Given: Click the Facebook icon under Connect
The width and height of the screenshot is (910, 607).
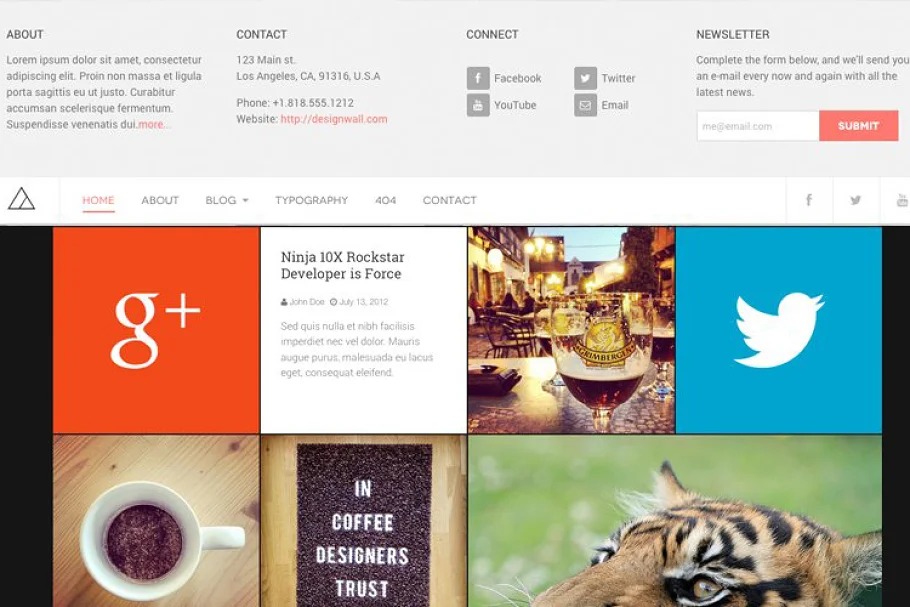Looking at the screenshot, I should tap(478, 78).
